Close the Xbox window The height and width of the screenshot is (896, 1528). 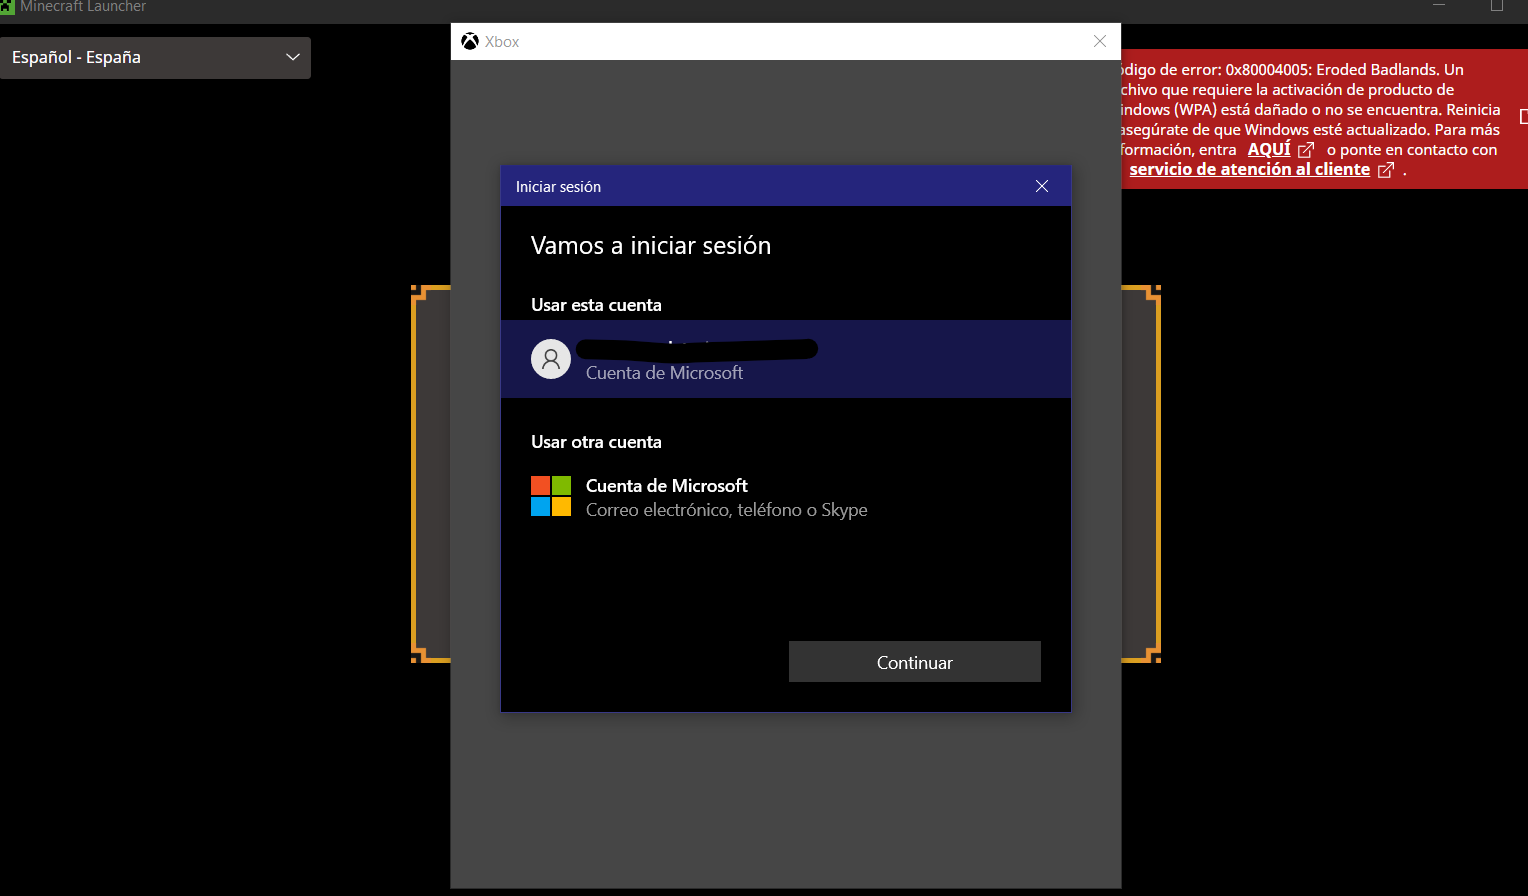pos(1100,41)
